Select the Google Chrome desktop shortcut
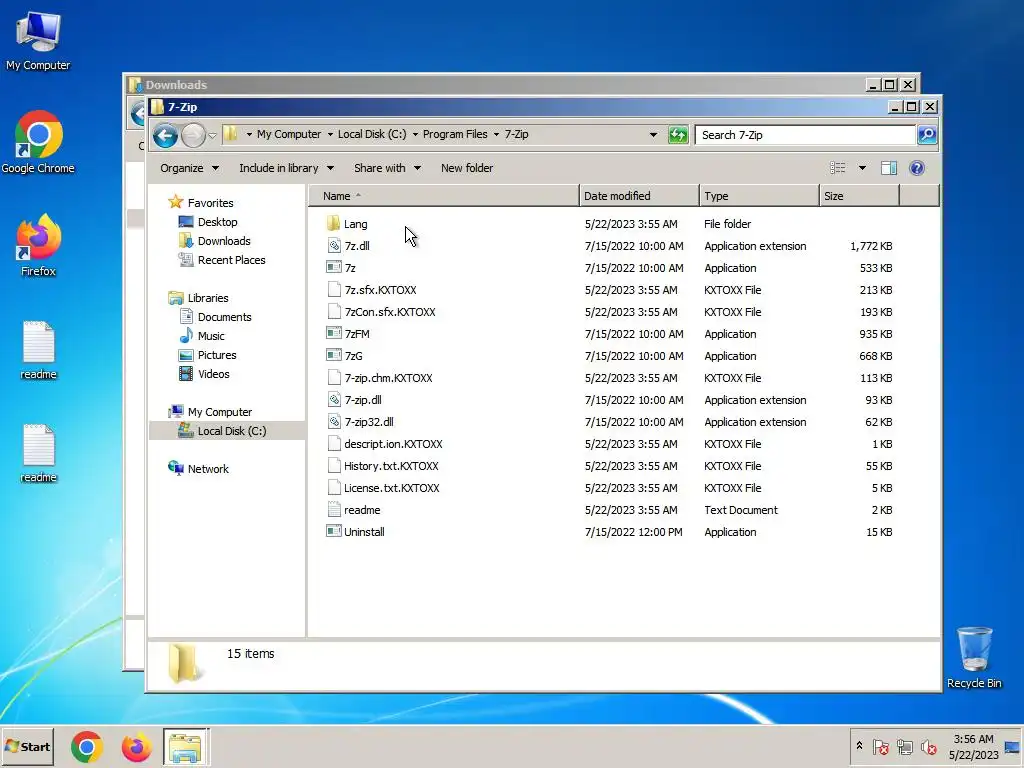Viewport: 1024px width, 768px height. [x=38, y=142]
